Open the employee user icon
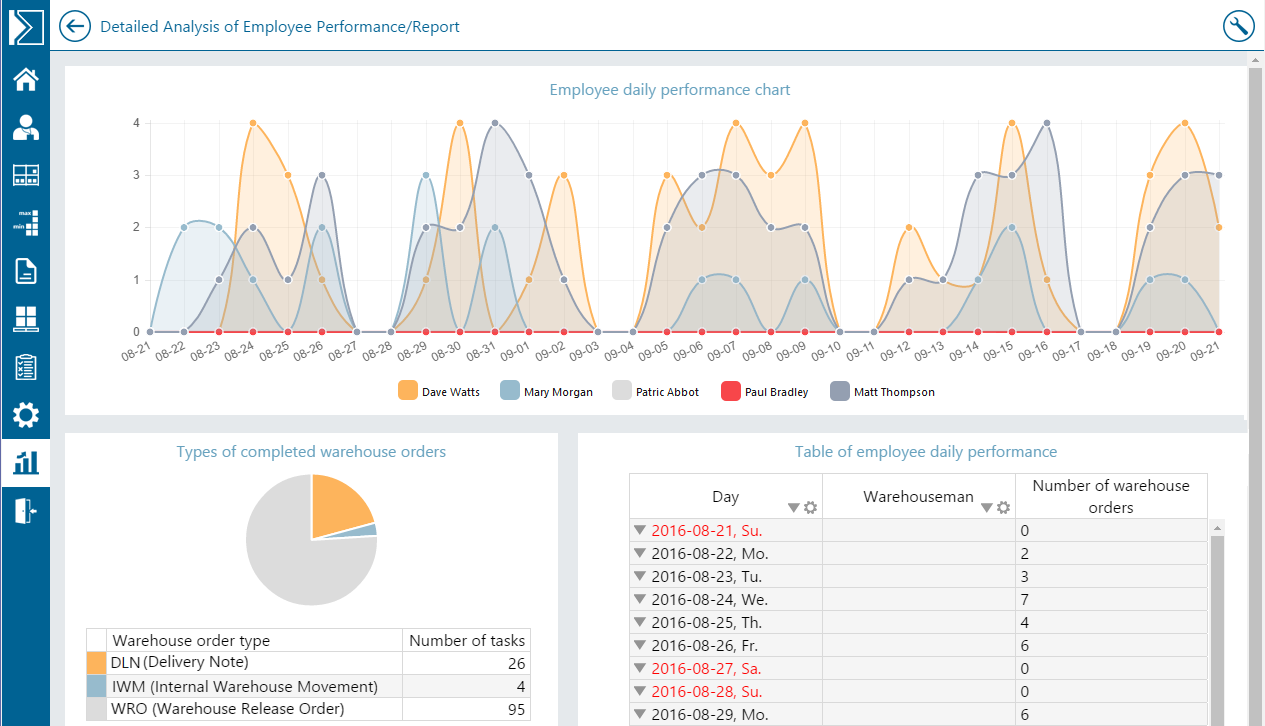1265x726 pixels. tap(25, 128)
